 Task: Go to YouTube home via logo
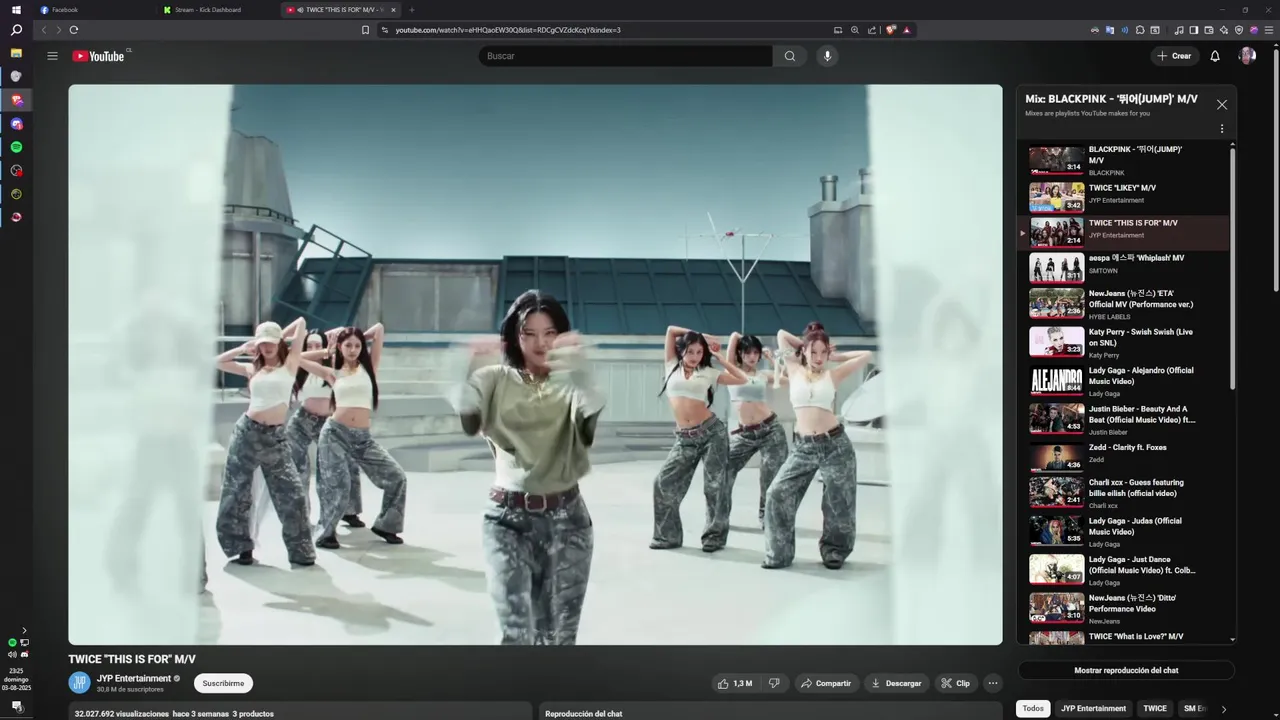click(98, 56)
